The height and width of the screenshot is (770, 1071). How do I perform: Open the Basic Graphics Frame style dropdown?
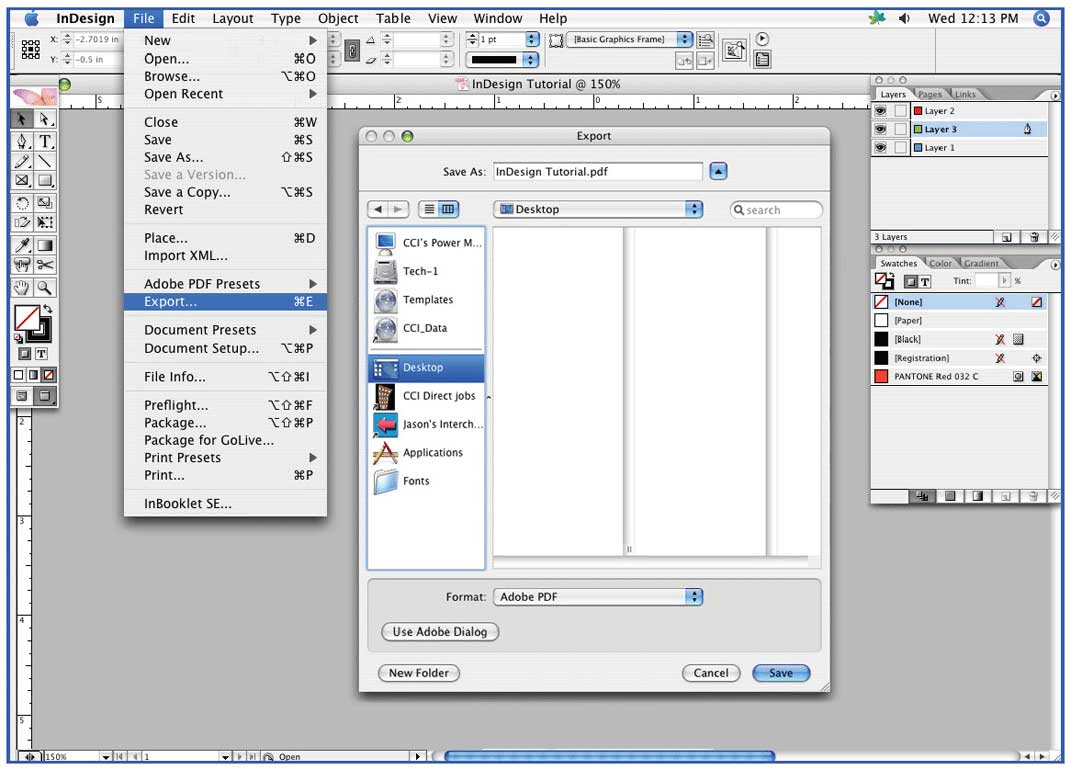pos(629,40)
